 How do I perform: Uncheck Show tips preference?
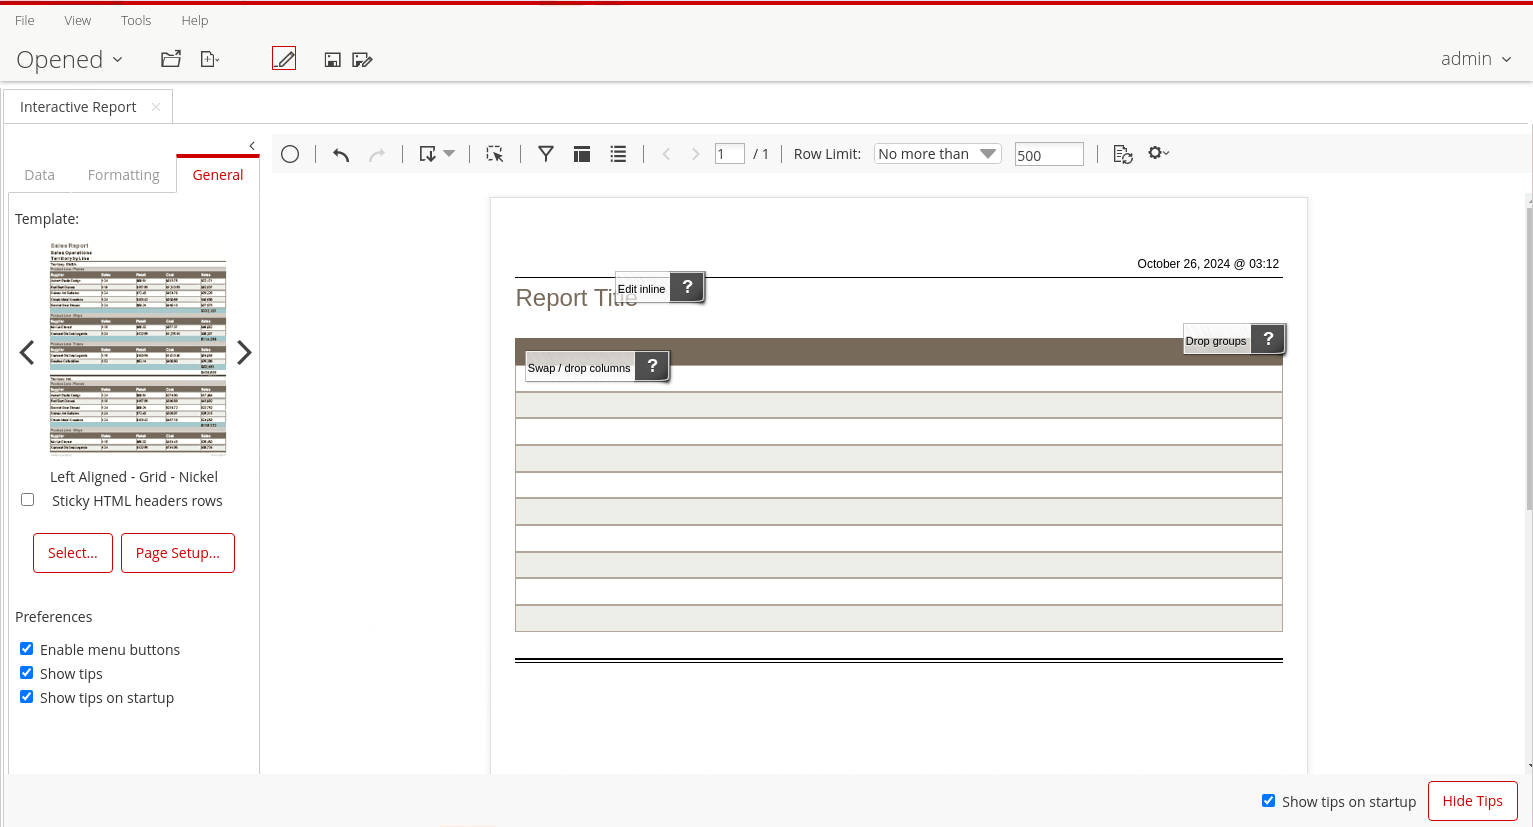coord(27,673)
